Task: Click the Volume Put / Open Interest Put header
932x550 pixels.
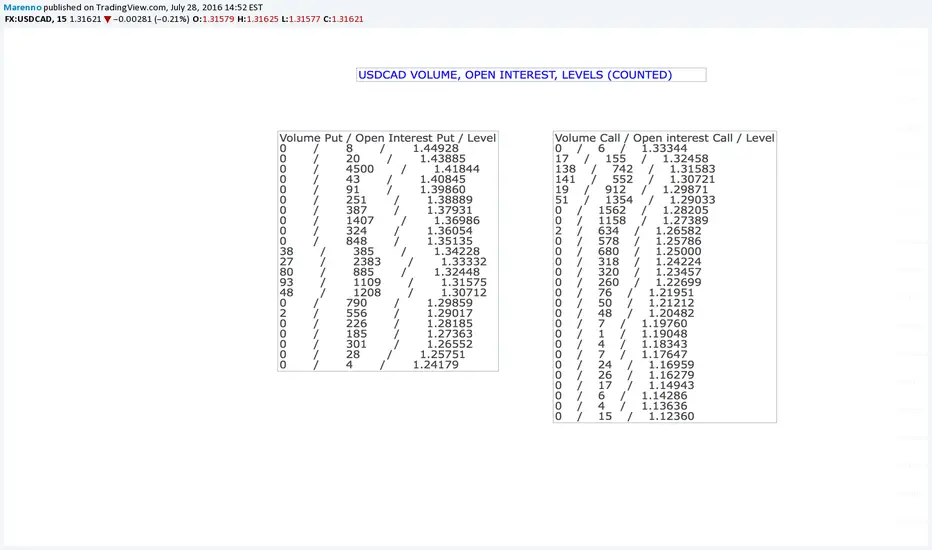Action: pyautogui.click(x=388, y=138)
